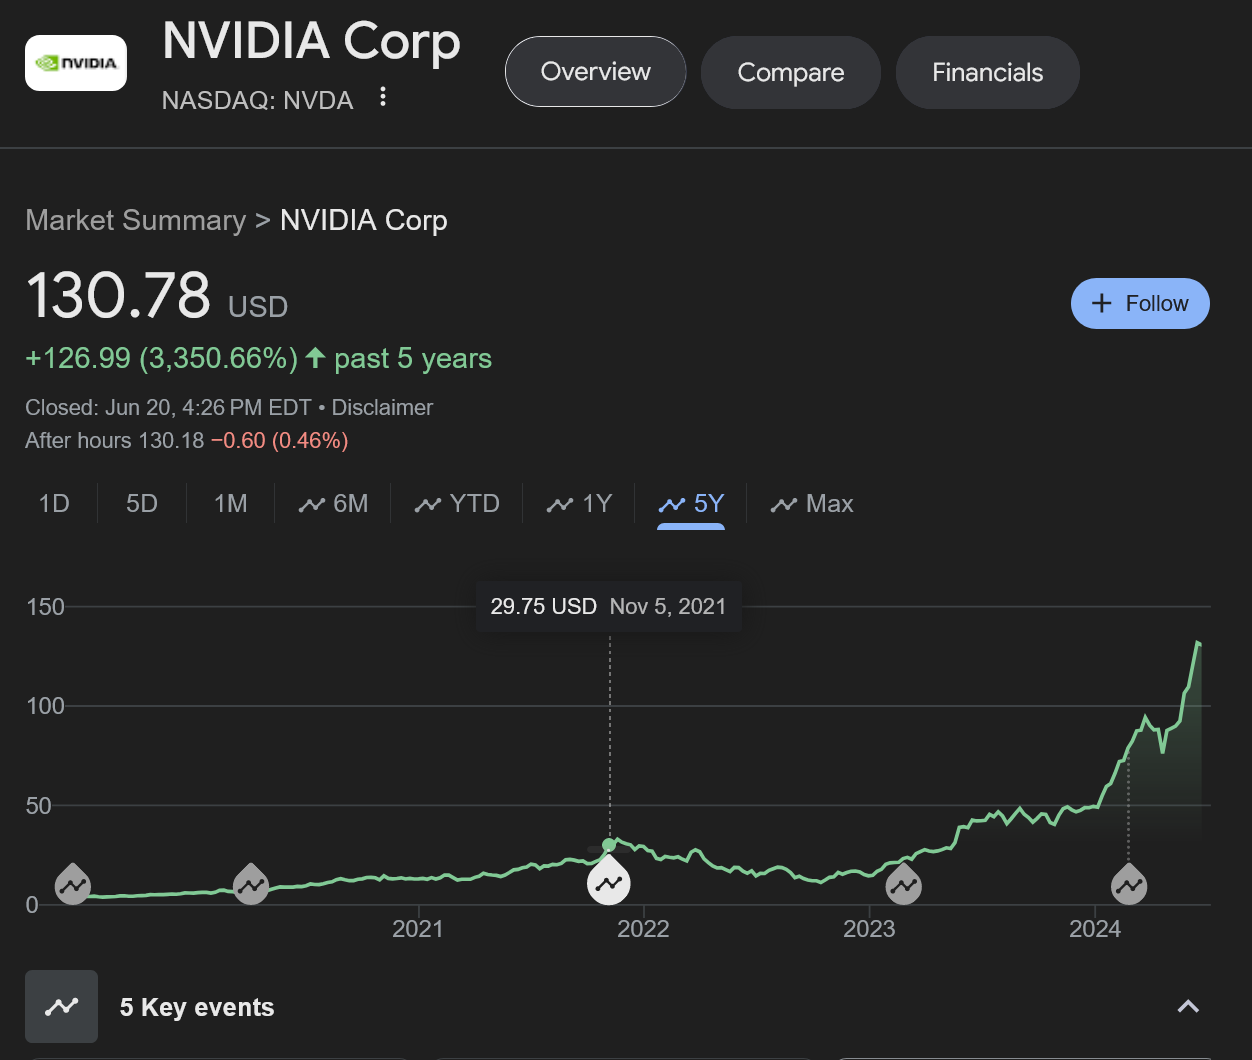Click the leftmost key event marker
The height and width of the screenshot is (1060, 1252).
tap(72, 884)
